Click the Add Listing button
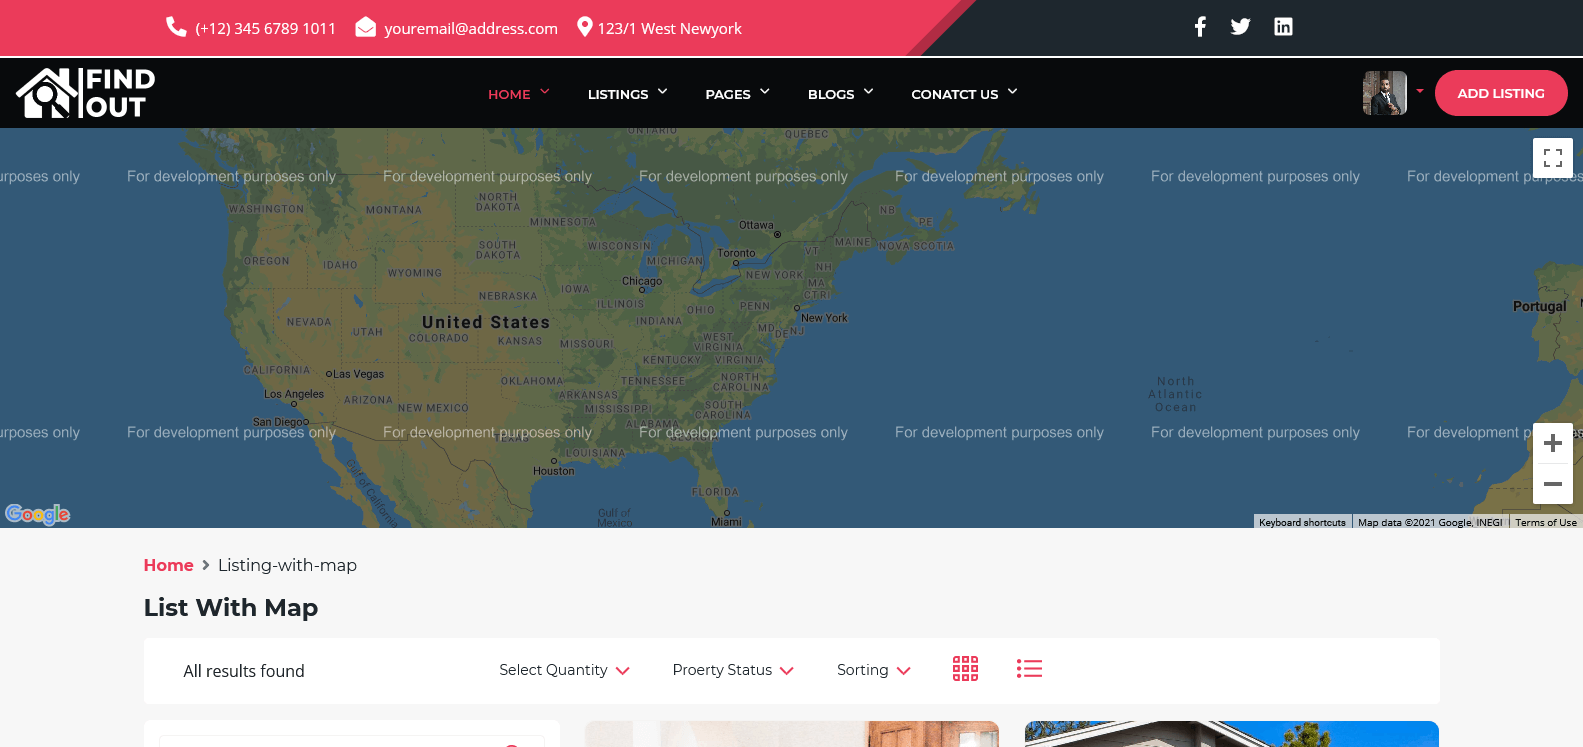The image size is (1583, 747). 1501,93
